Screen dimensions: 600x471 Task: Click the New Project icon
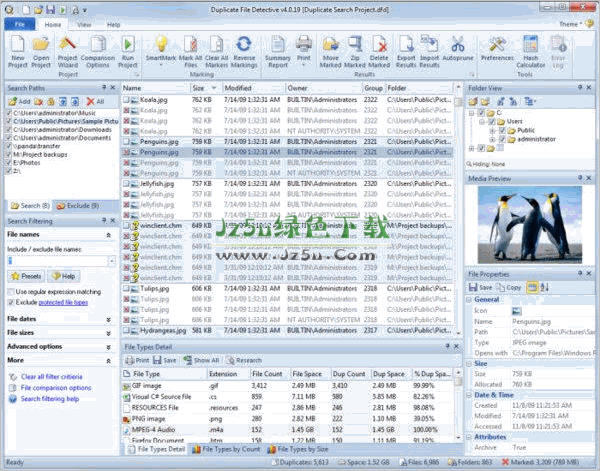pos(18,52)
